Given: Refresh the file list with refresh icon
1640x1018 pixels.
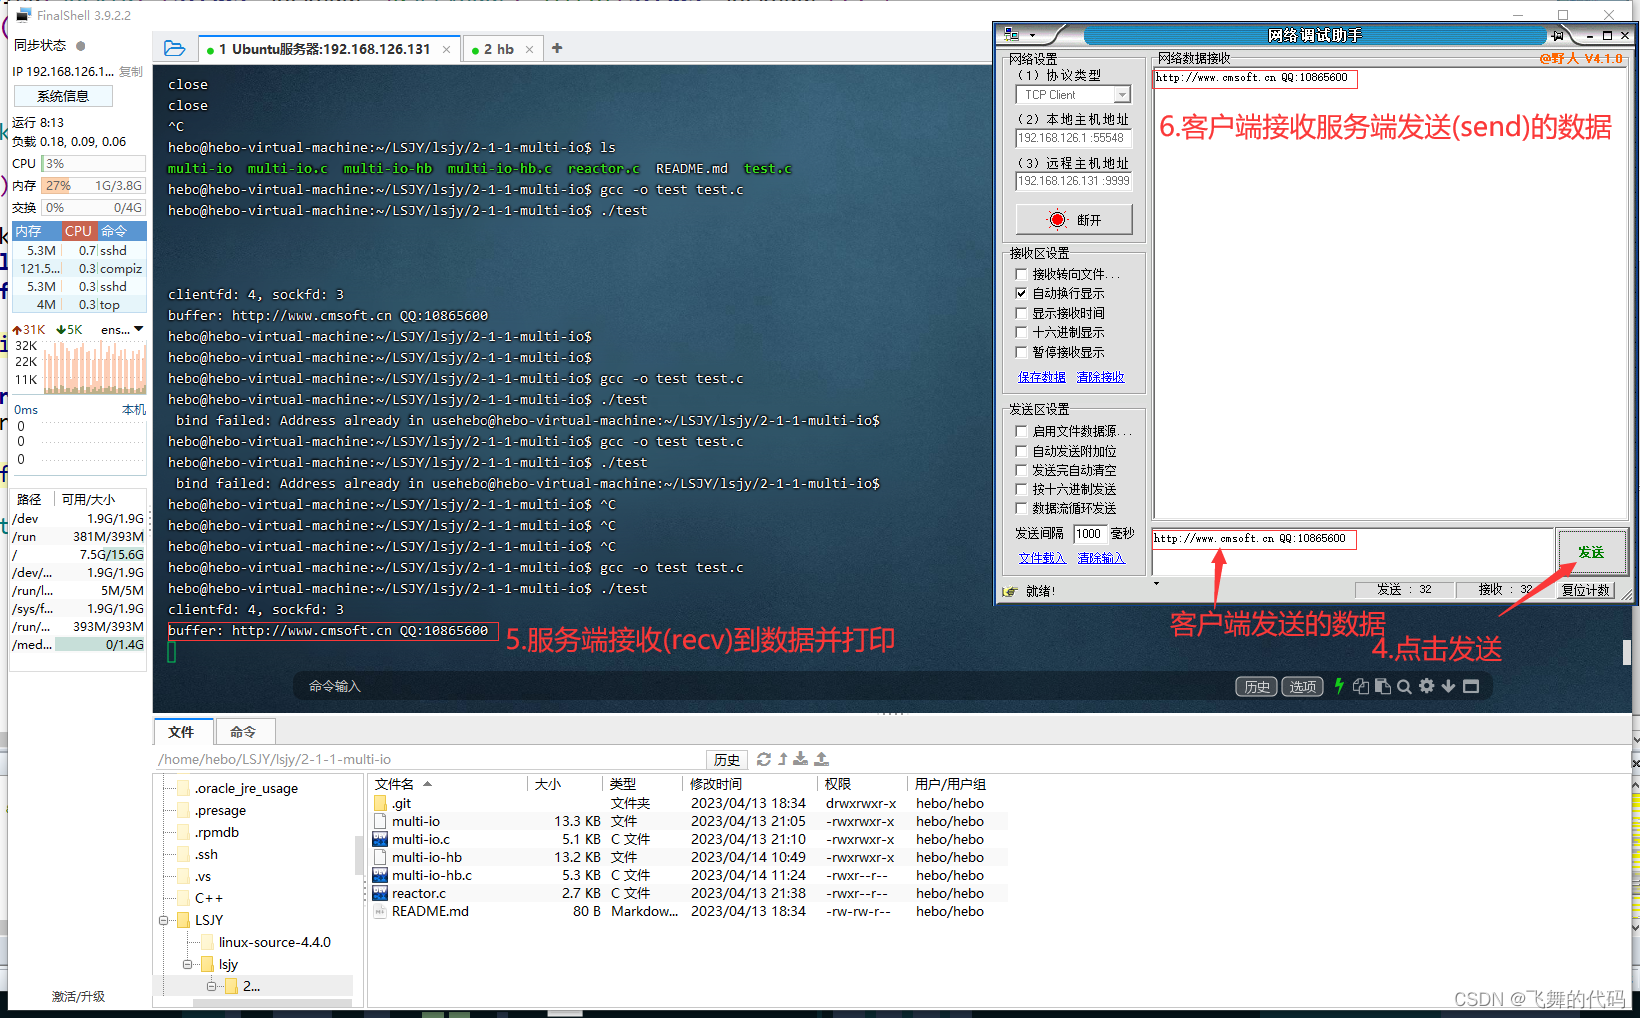Looking at the screenshot, I should (x=763, y=759).
